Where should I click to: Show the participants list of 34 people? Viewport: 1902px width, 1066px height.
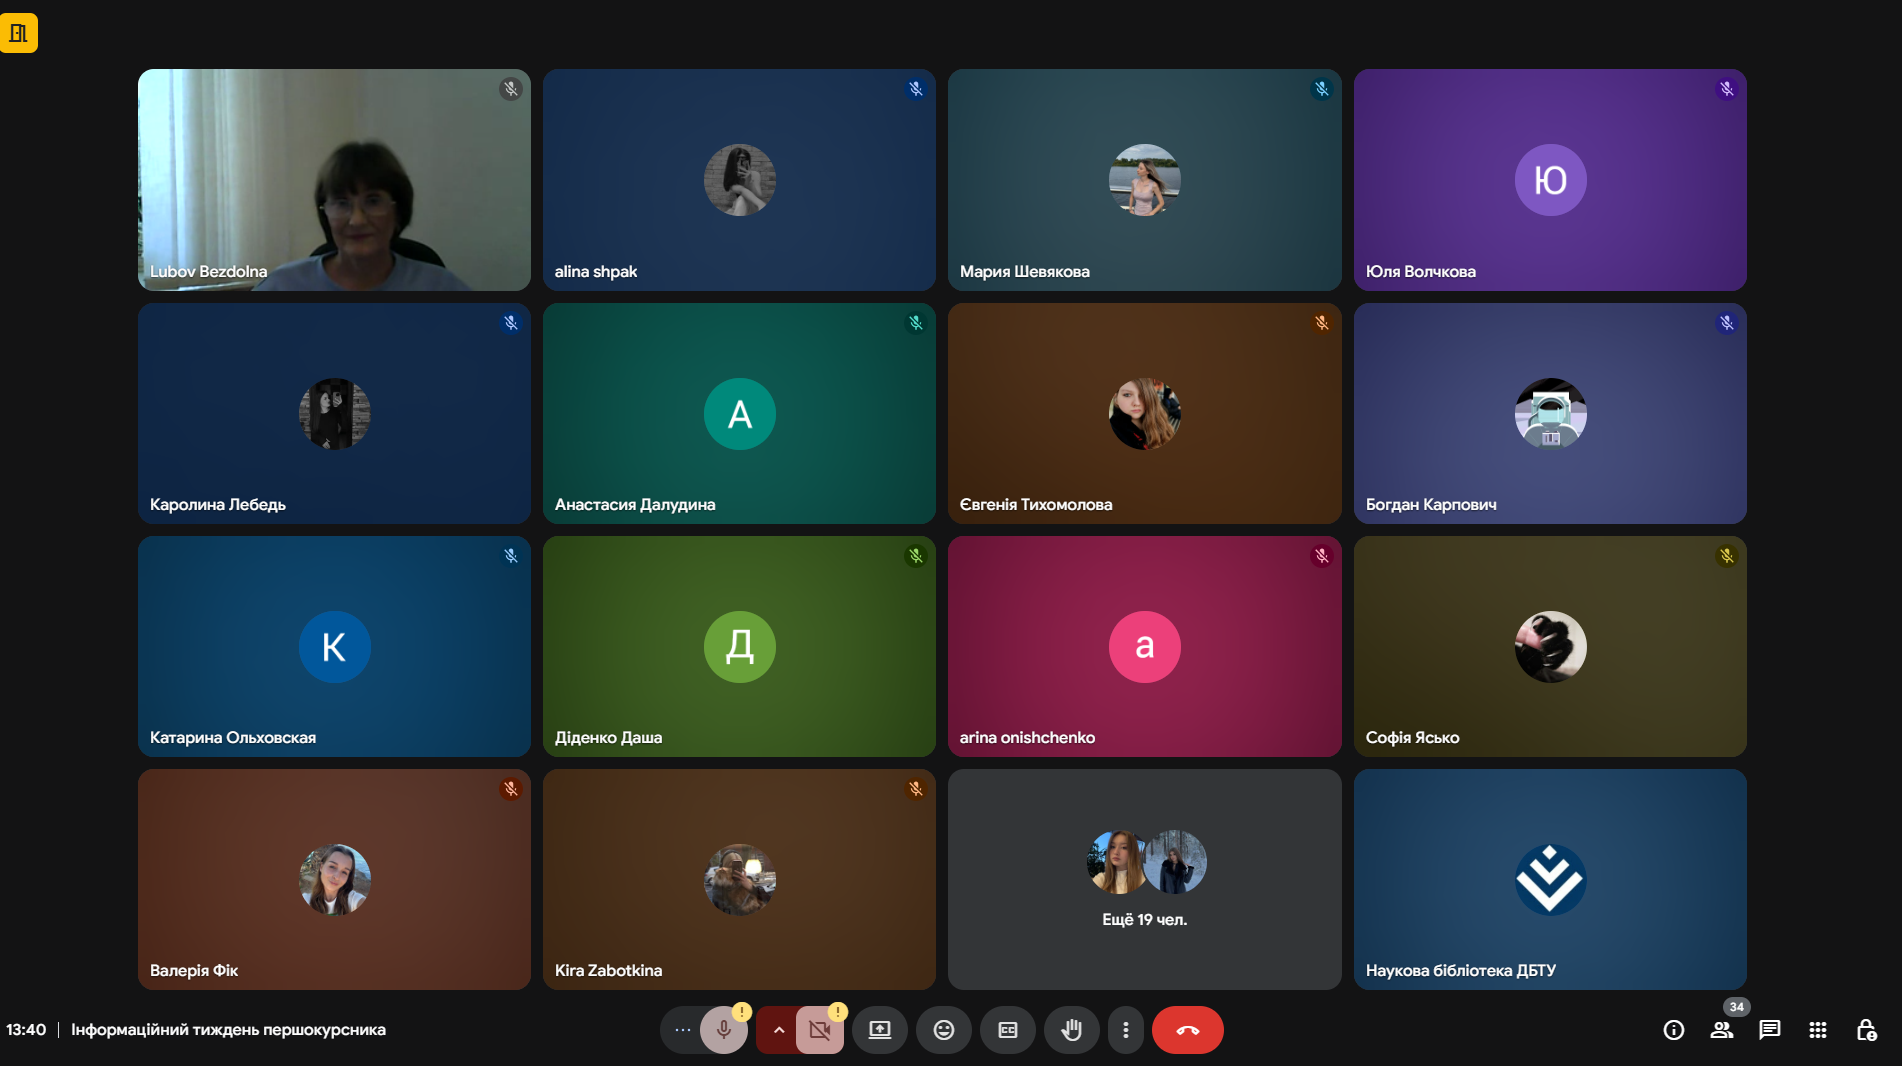coord(1721,1030)
